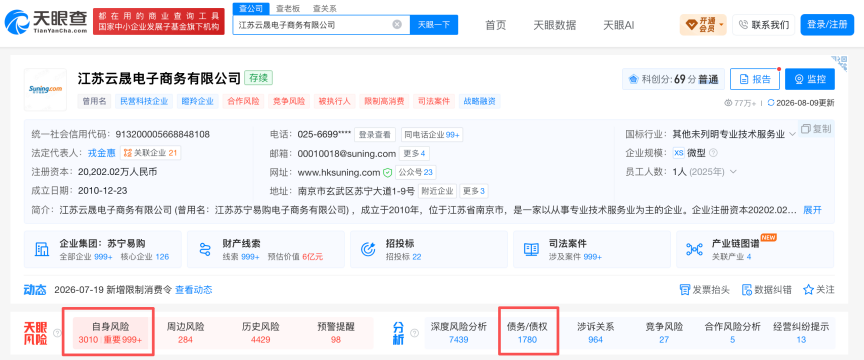Click the 战略融资 tag
The height and width of the screenshot is (360, 864).
(x=479, y=101)
